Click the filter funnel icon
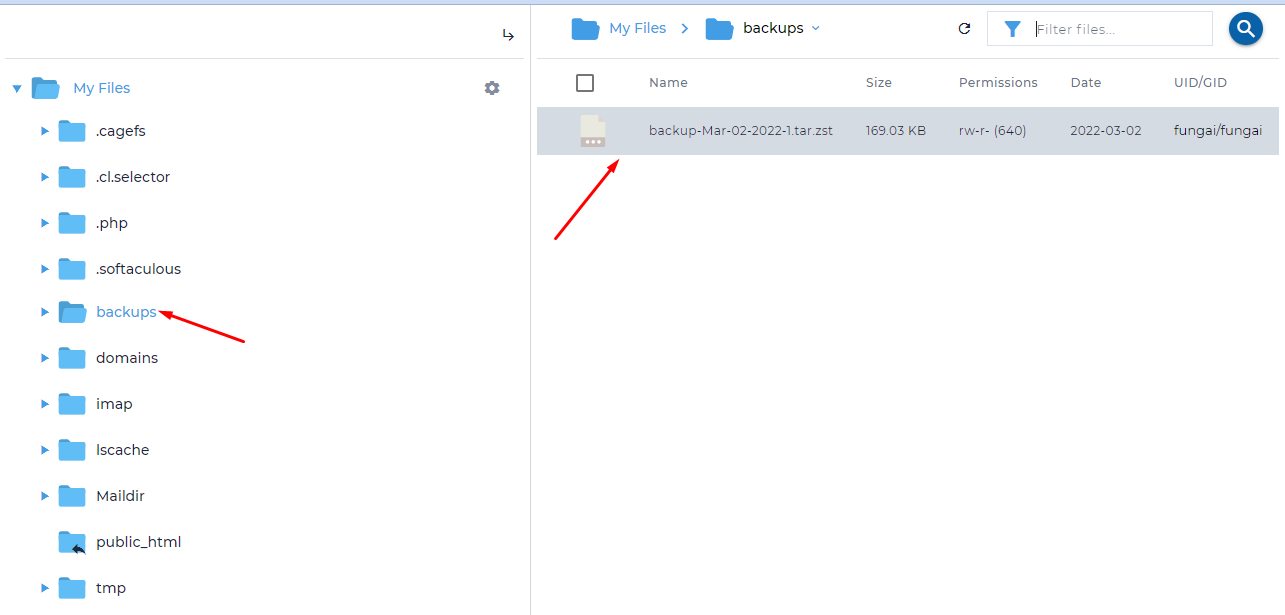The height and width of the screenshot is (615, 1285). (x=1013, y=28)
